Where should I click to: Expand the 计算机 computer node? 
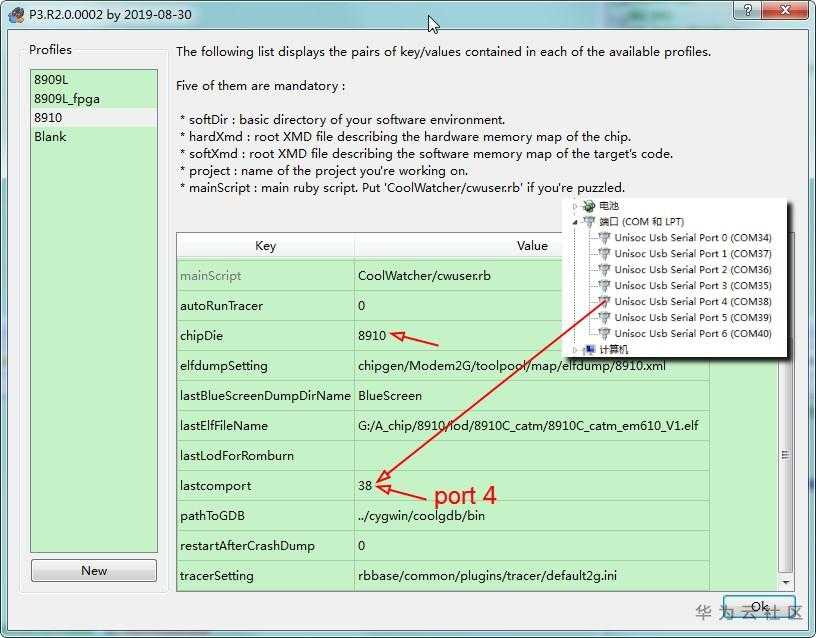click(575, 350)
